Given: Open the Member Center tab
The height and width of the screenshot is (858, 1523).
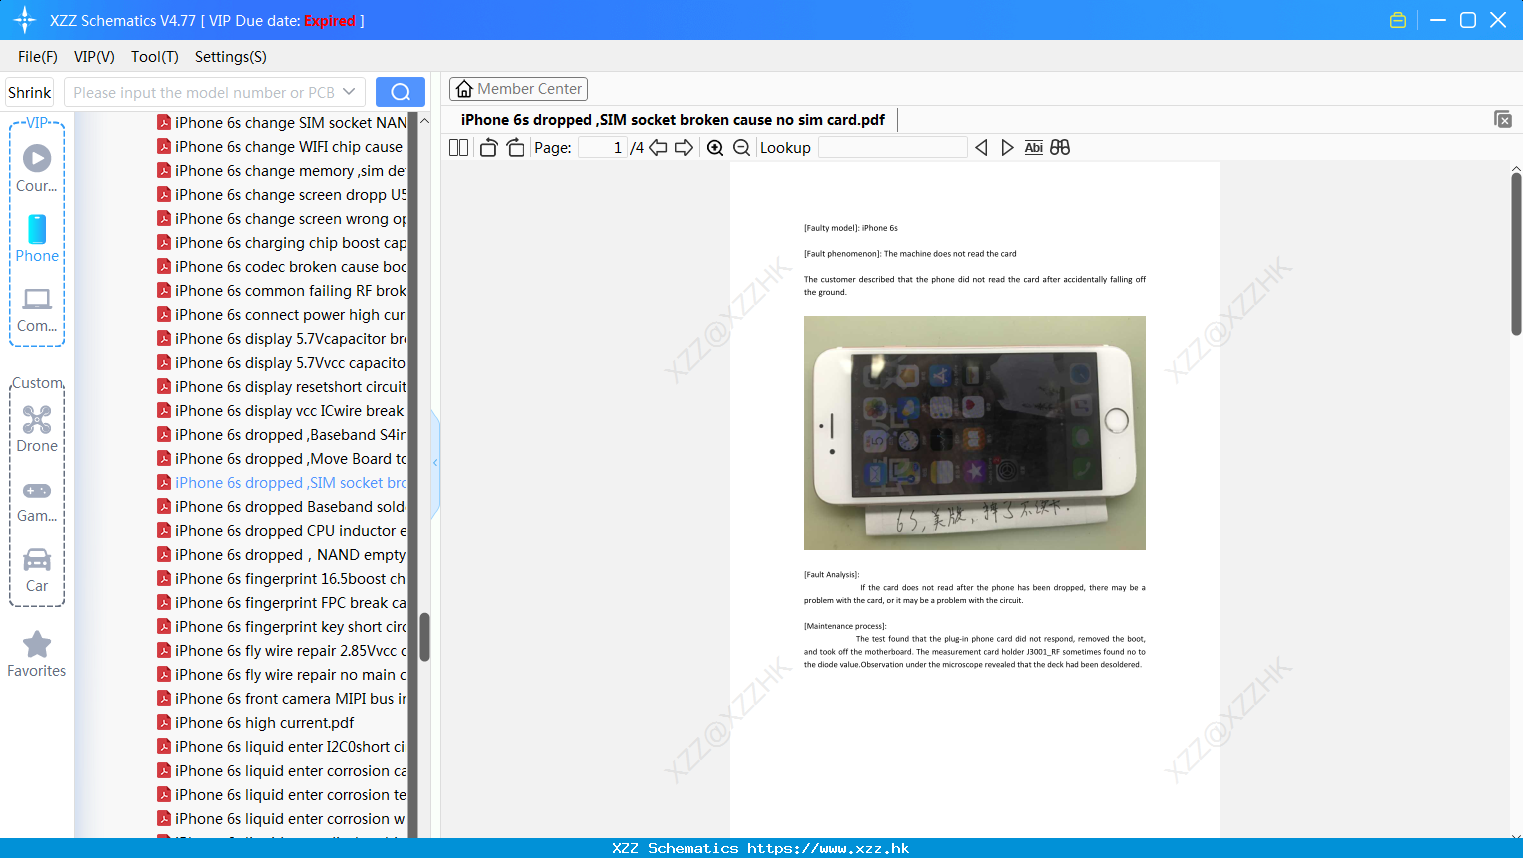Looking at the screenshot, I should [x=518, y=89].
